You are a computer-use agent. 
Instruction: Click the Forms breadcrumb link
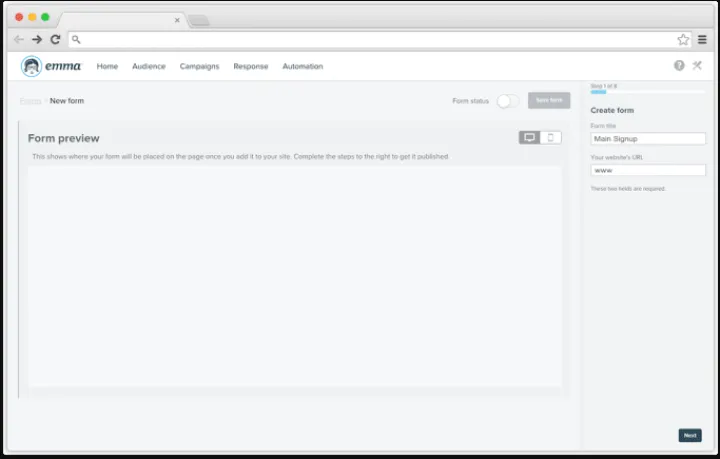coord(30,101)
